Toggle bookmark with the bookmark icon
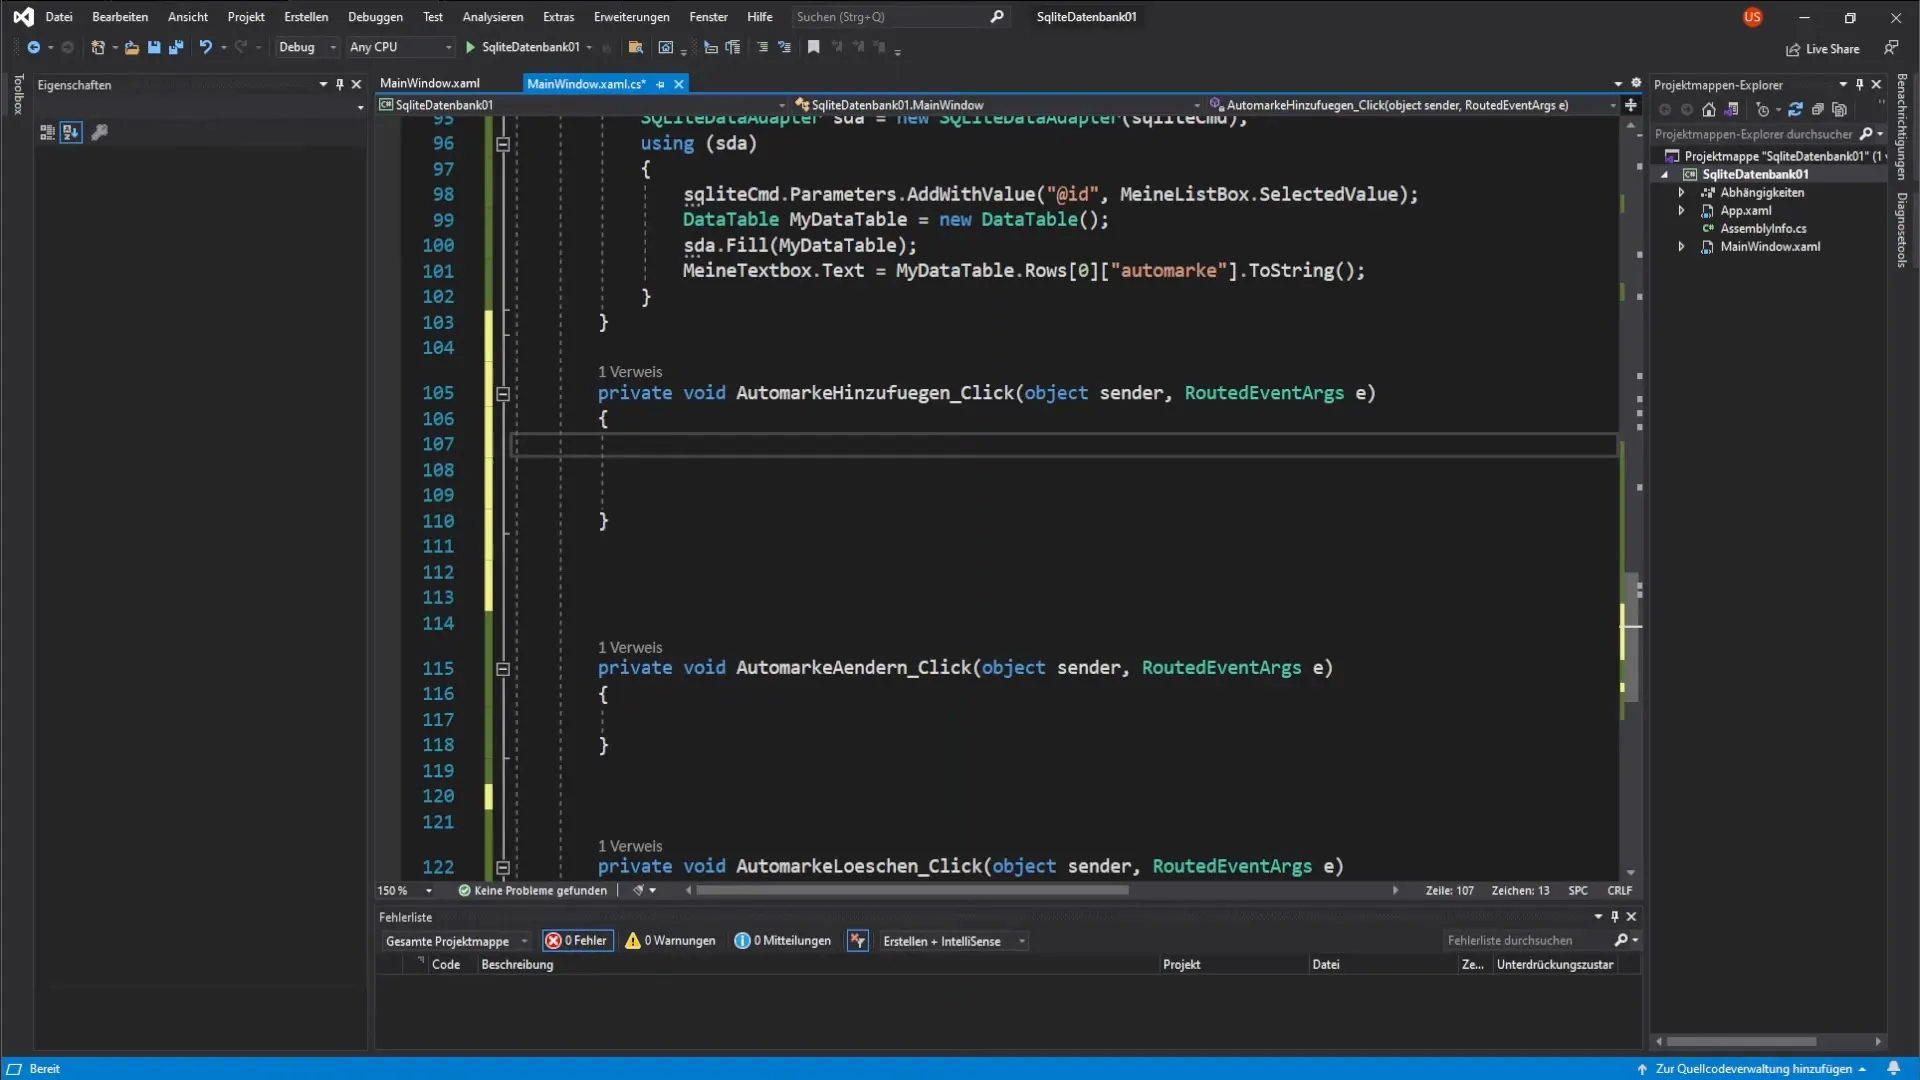 (x=814, y=47)
